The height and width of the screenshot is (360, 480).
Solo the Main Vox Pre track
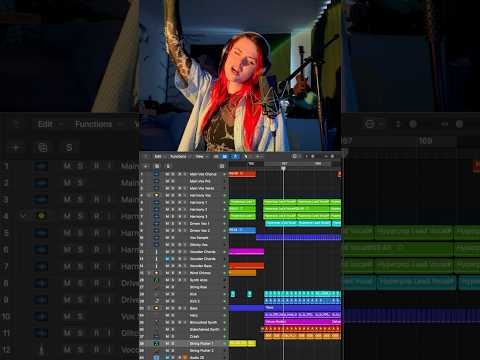[x=173, y=181]
